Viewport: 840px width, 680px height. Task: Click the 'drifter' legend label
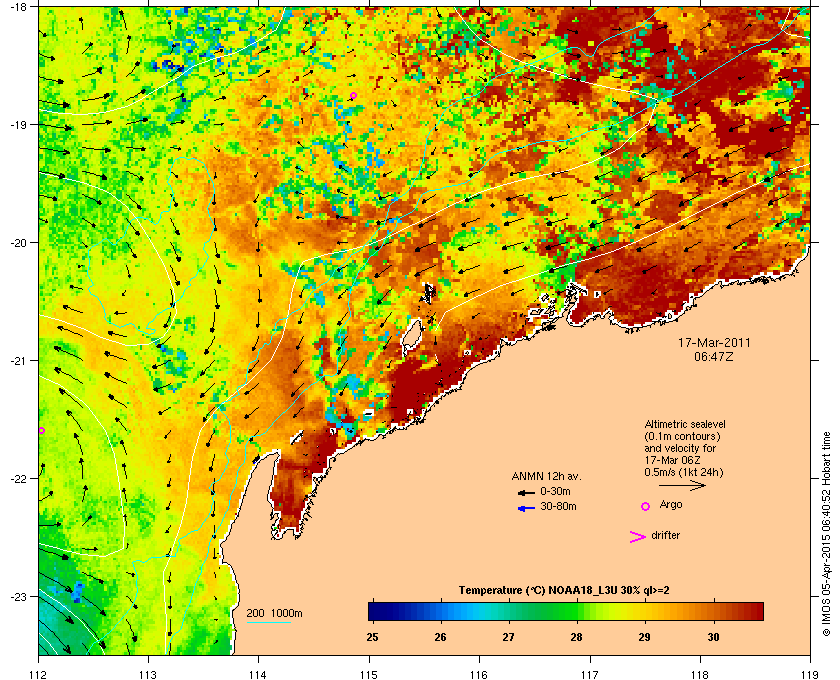coord(665,535)
